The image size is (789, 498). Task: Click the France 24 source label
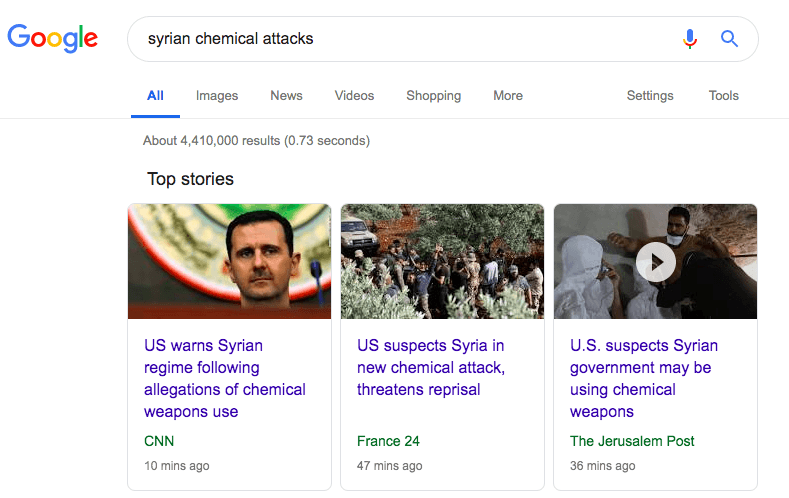(x=387, y=441)
